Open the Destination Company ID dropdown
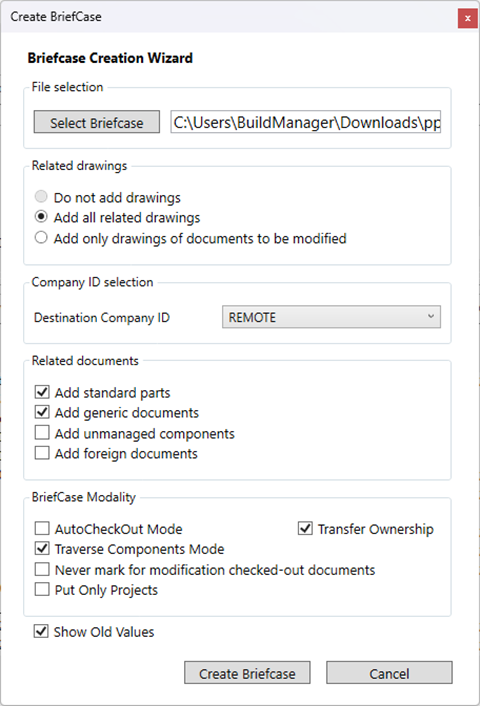Viewport: 480px width, 706px height. pos(331,317)
